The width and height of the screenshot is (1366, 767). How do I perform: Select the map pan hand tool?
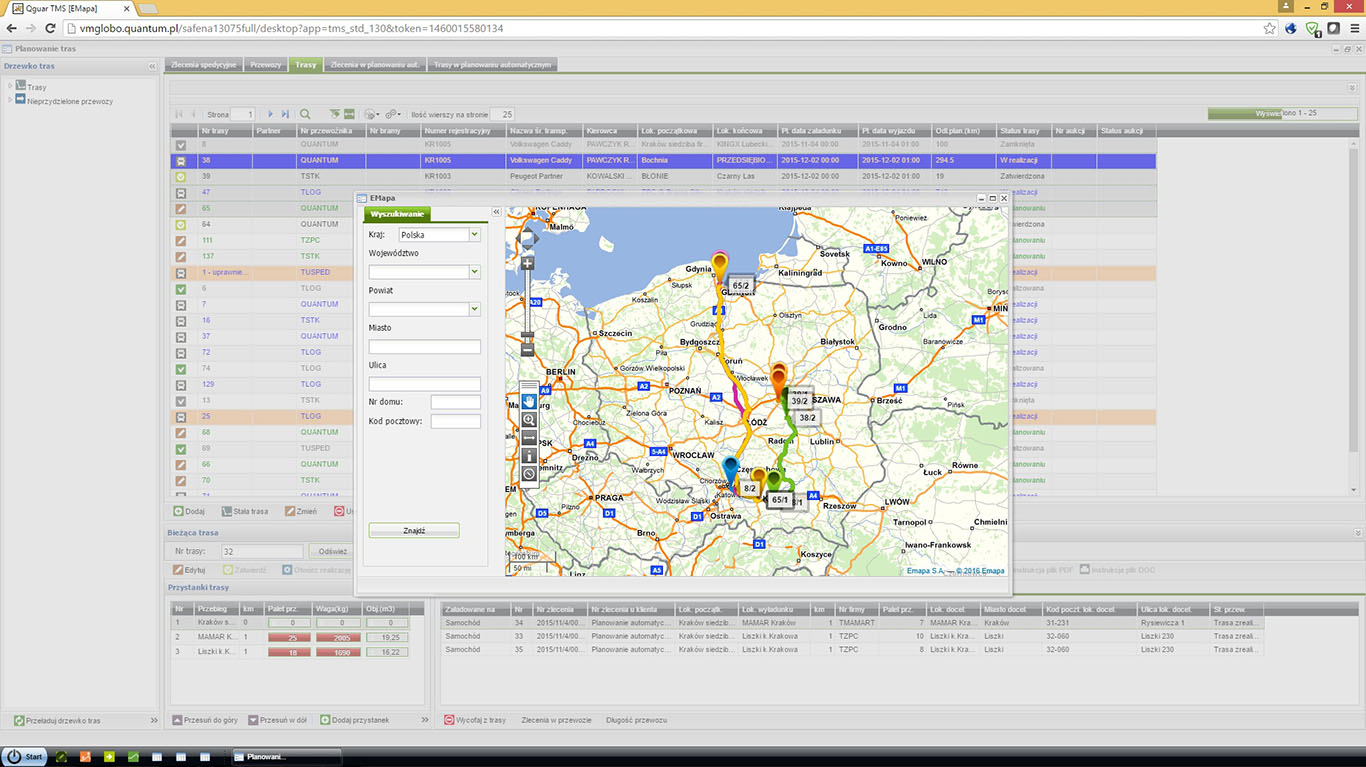[529, 401]
